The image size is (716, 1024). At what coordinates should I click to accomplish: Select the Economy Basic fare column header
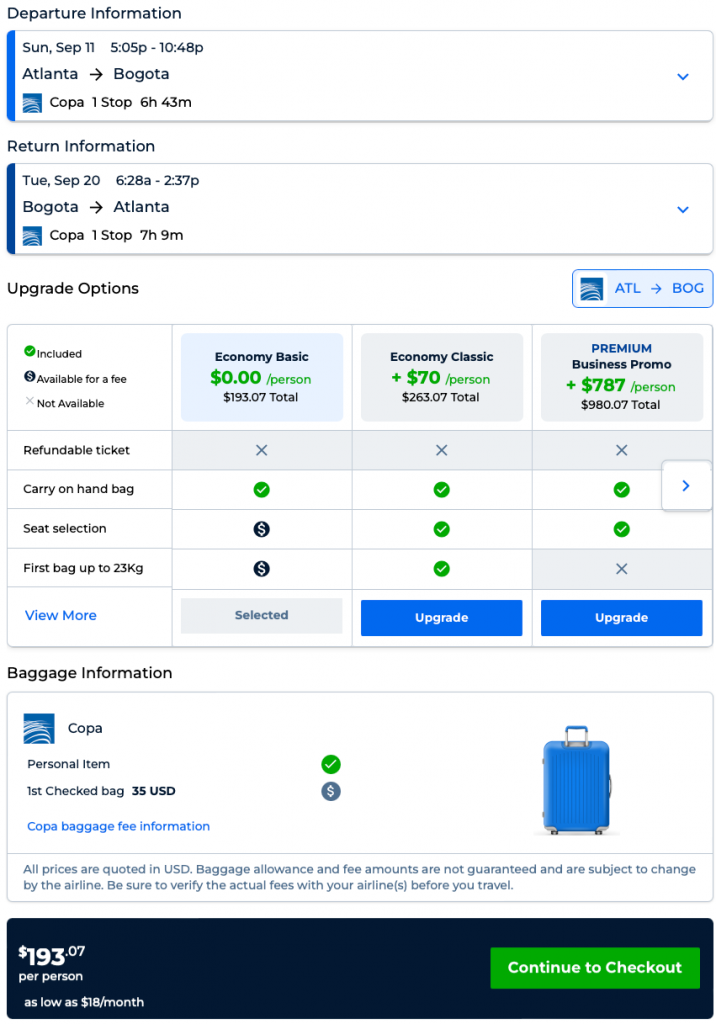tap(261, 376)
